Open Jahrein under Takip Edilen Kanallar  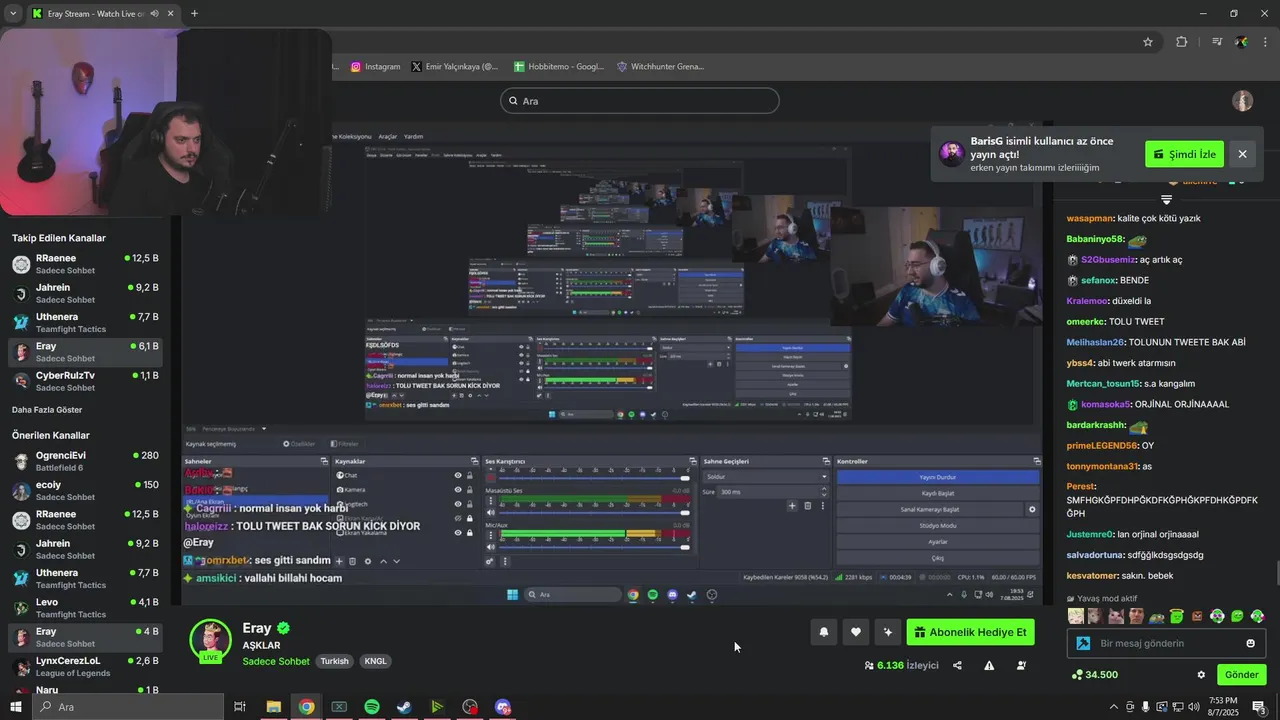pos(85,293)
